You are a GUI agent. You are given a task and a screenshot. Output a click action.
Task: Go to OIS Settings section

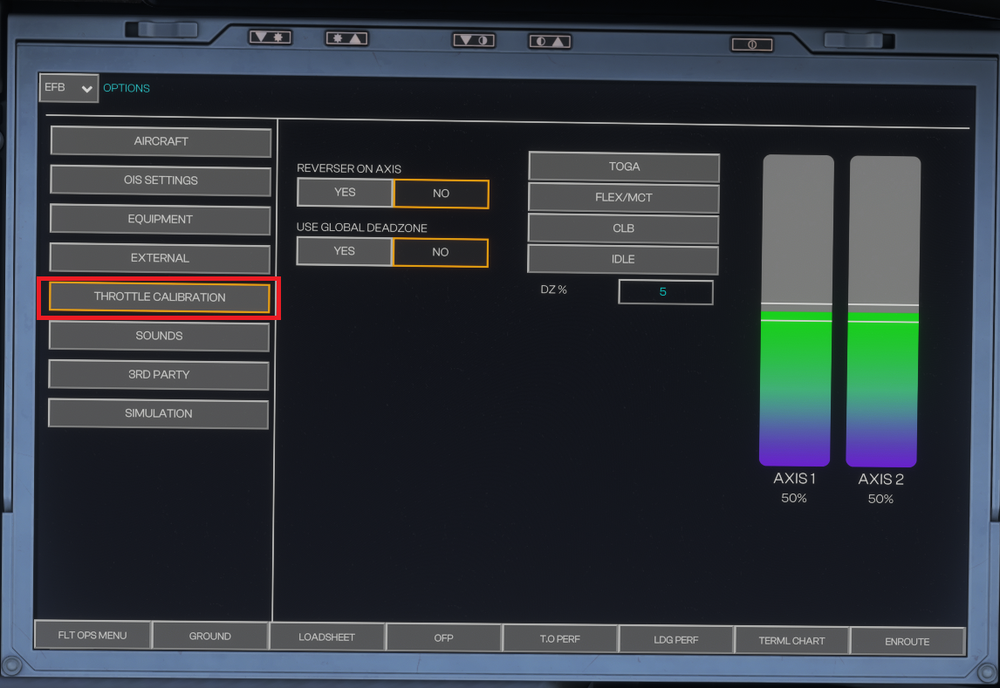pos(161,181)
